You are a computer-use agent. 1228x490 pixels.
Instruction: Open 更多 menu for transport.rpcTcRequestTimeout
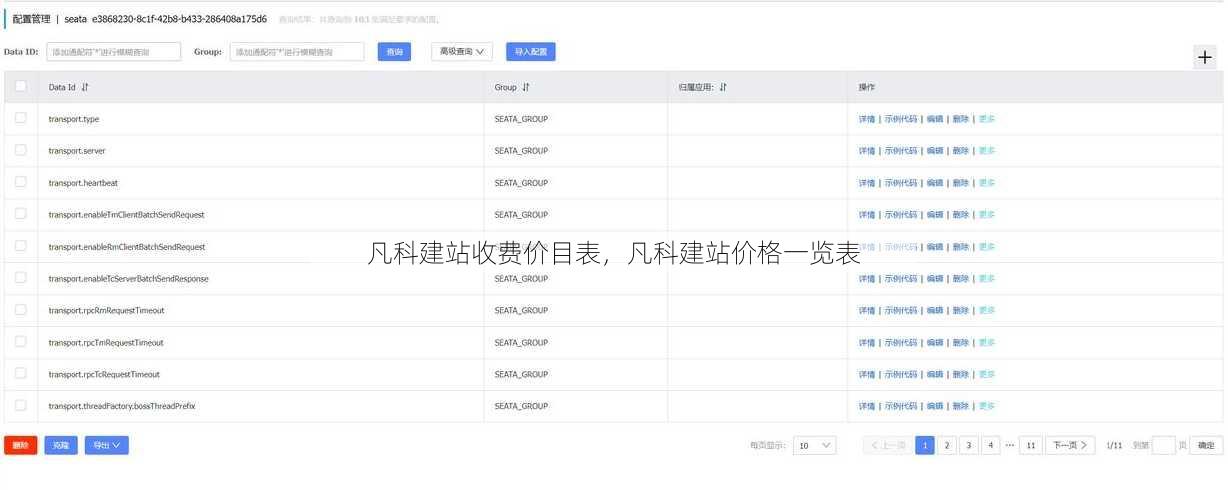tap(987, 375)
